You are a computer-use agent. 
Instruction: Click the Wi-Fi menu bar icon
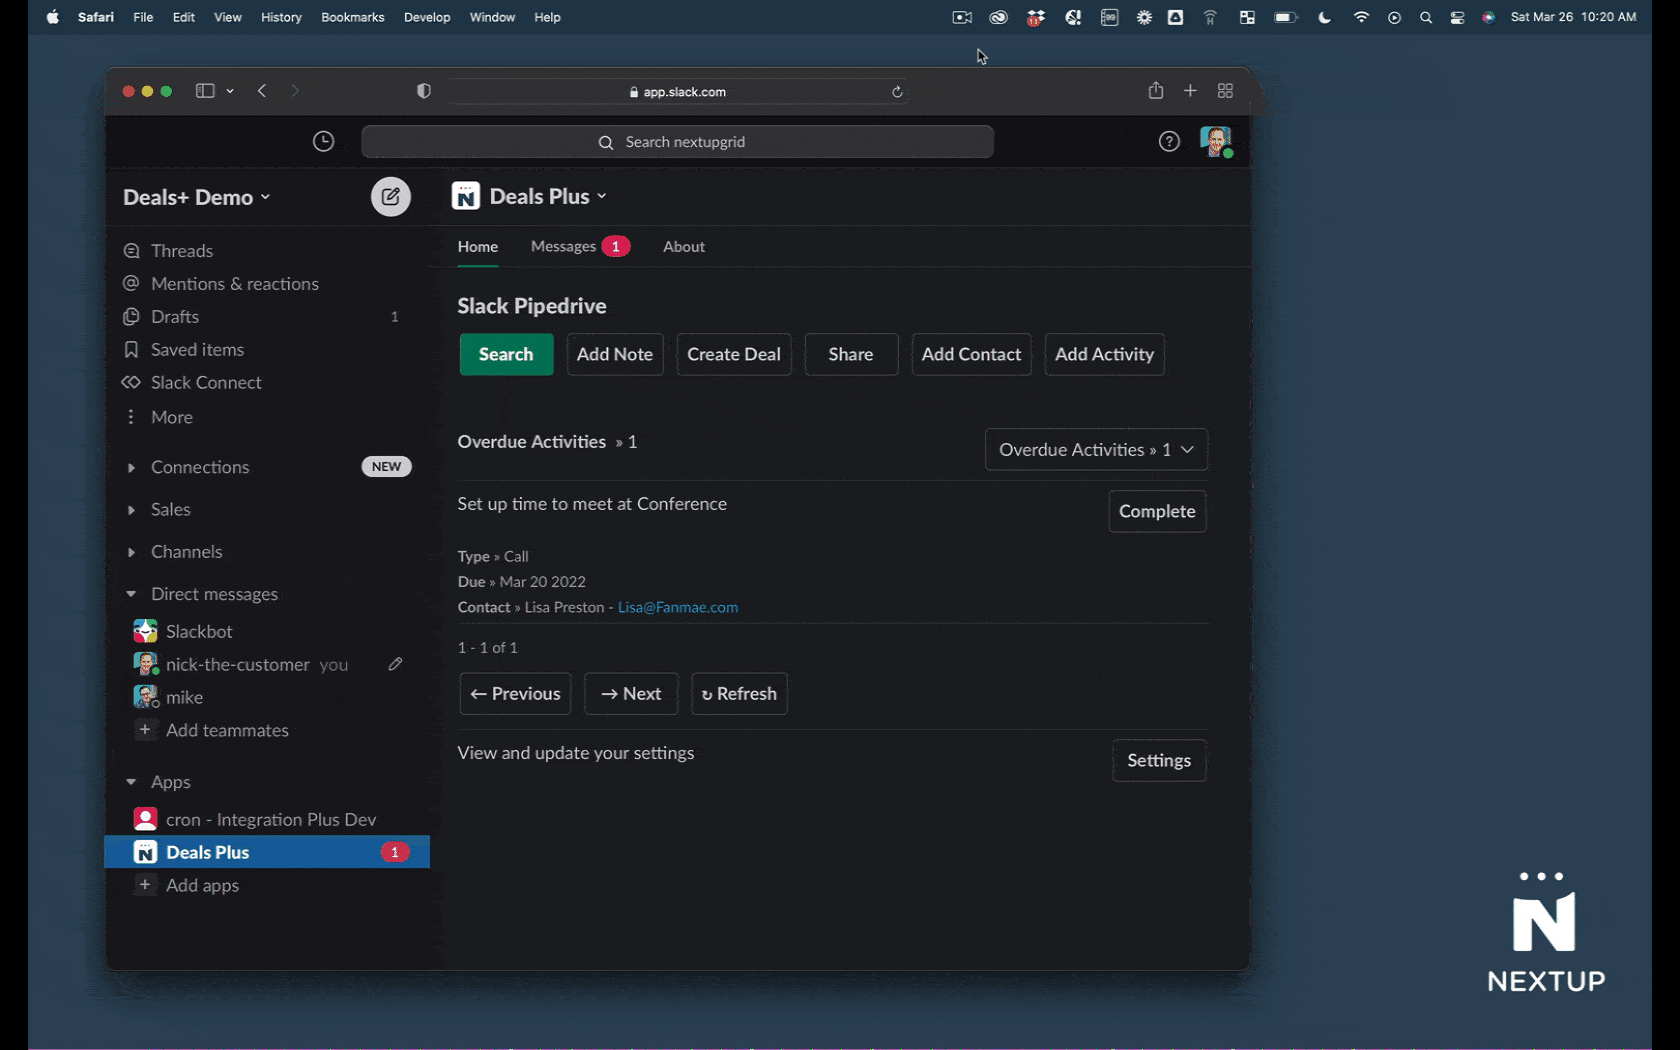[1361, 17]
